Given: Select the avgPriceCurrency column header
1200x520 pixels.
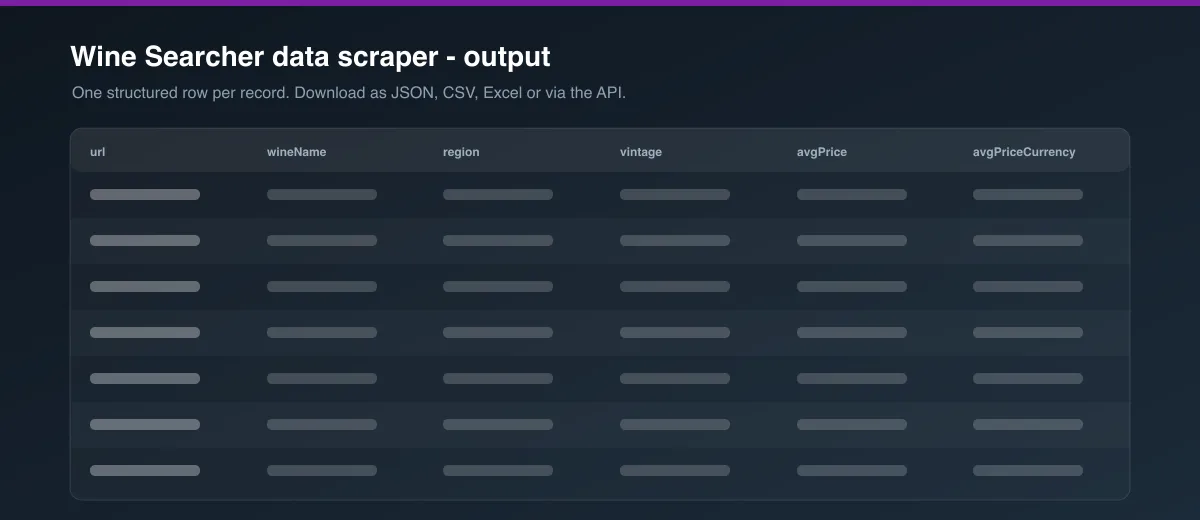Looking at the screenshot, I should click(1024, 152).
